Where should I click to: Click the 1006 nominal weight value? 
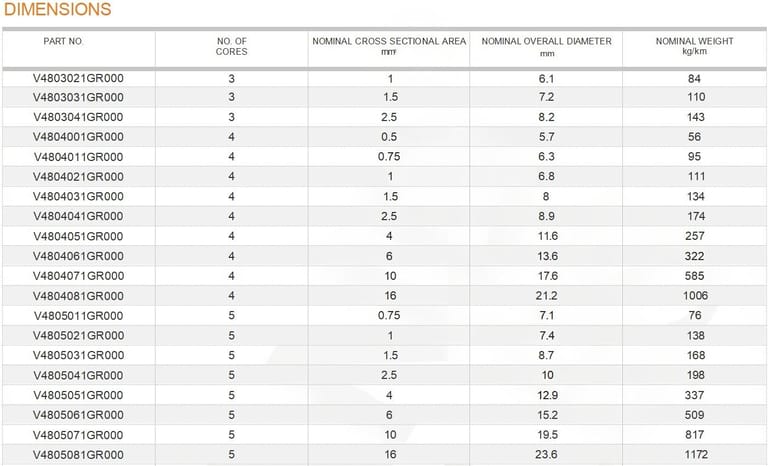694,296
